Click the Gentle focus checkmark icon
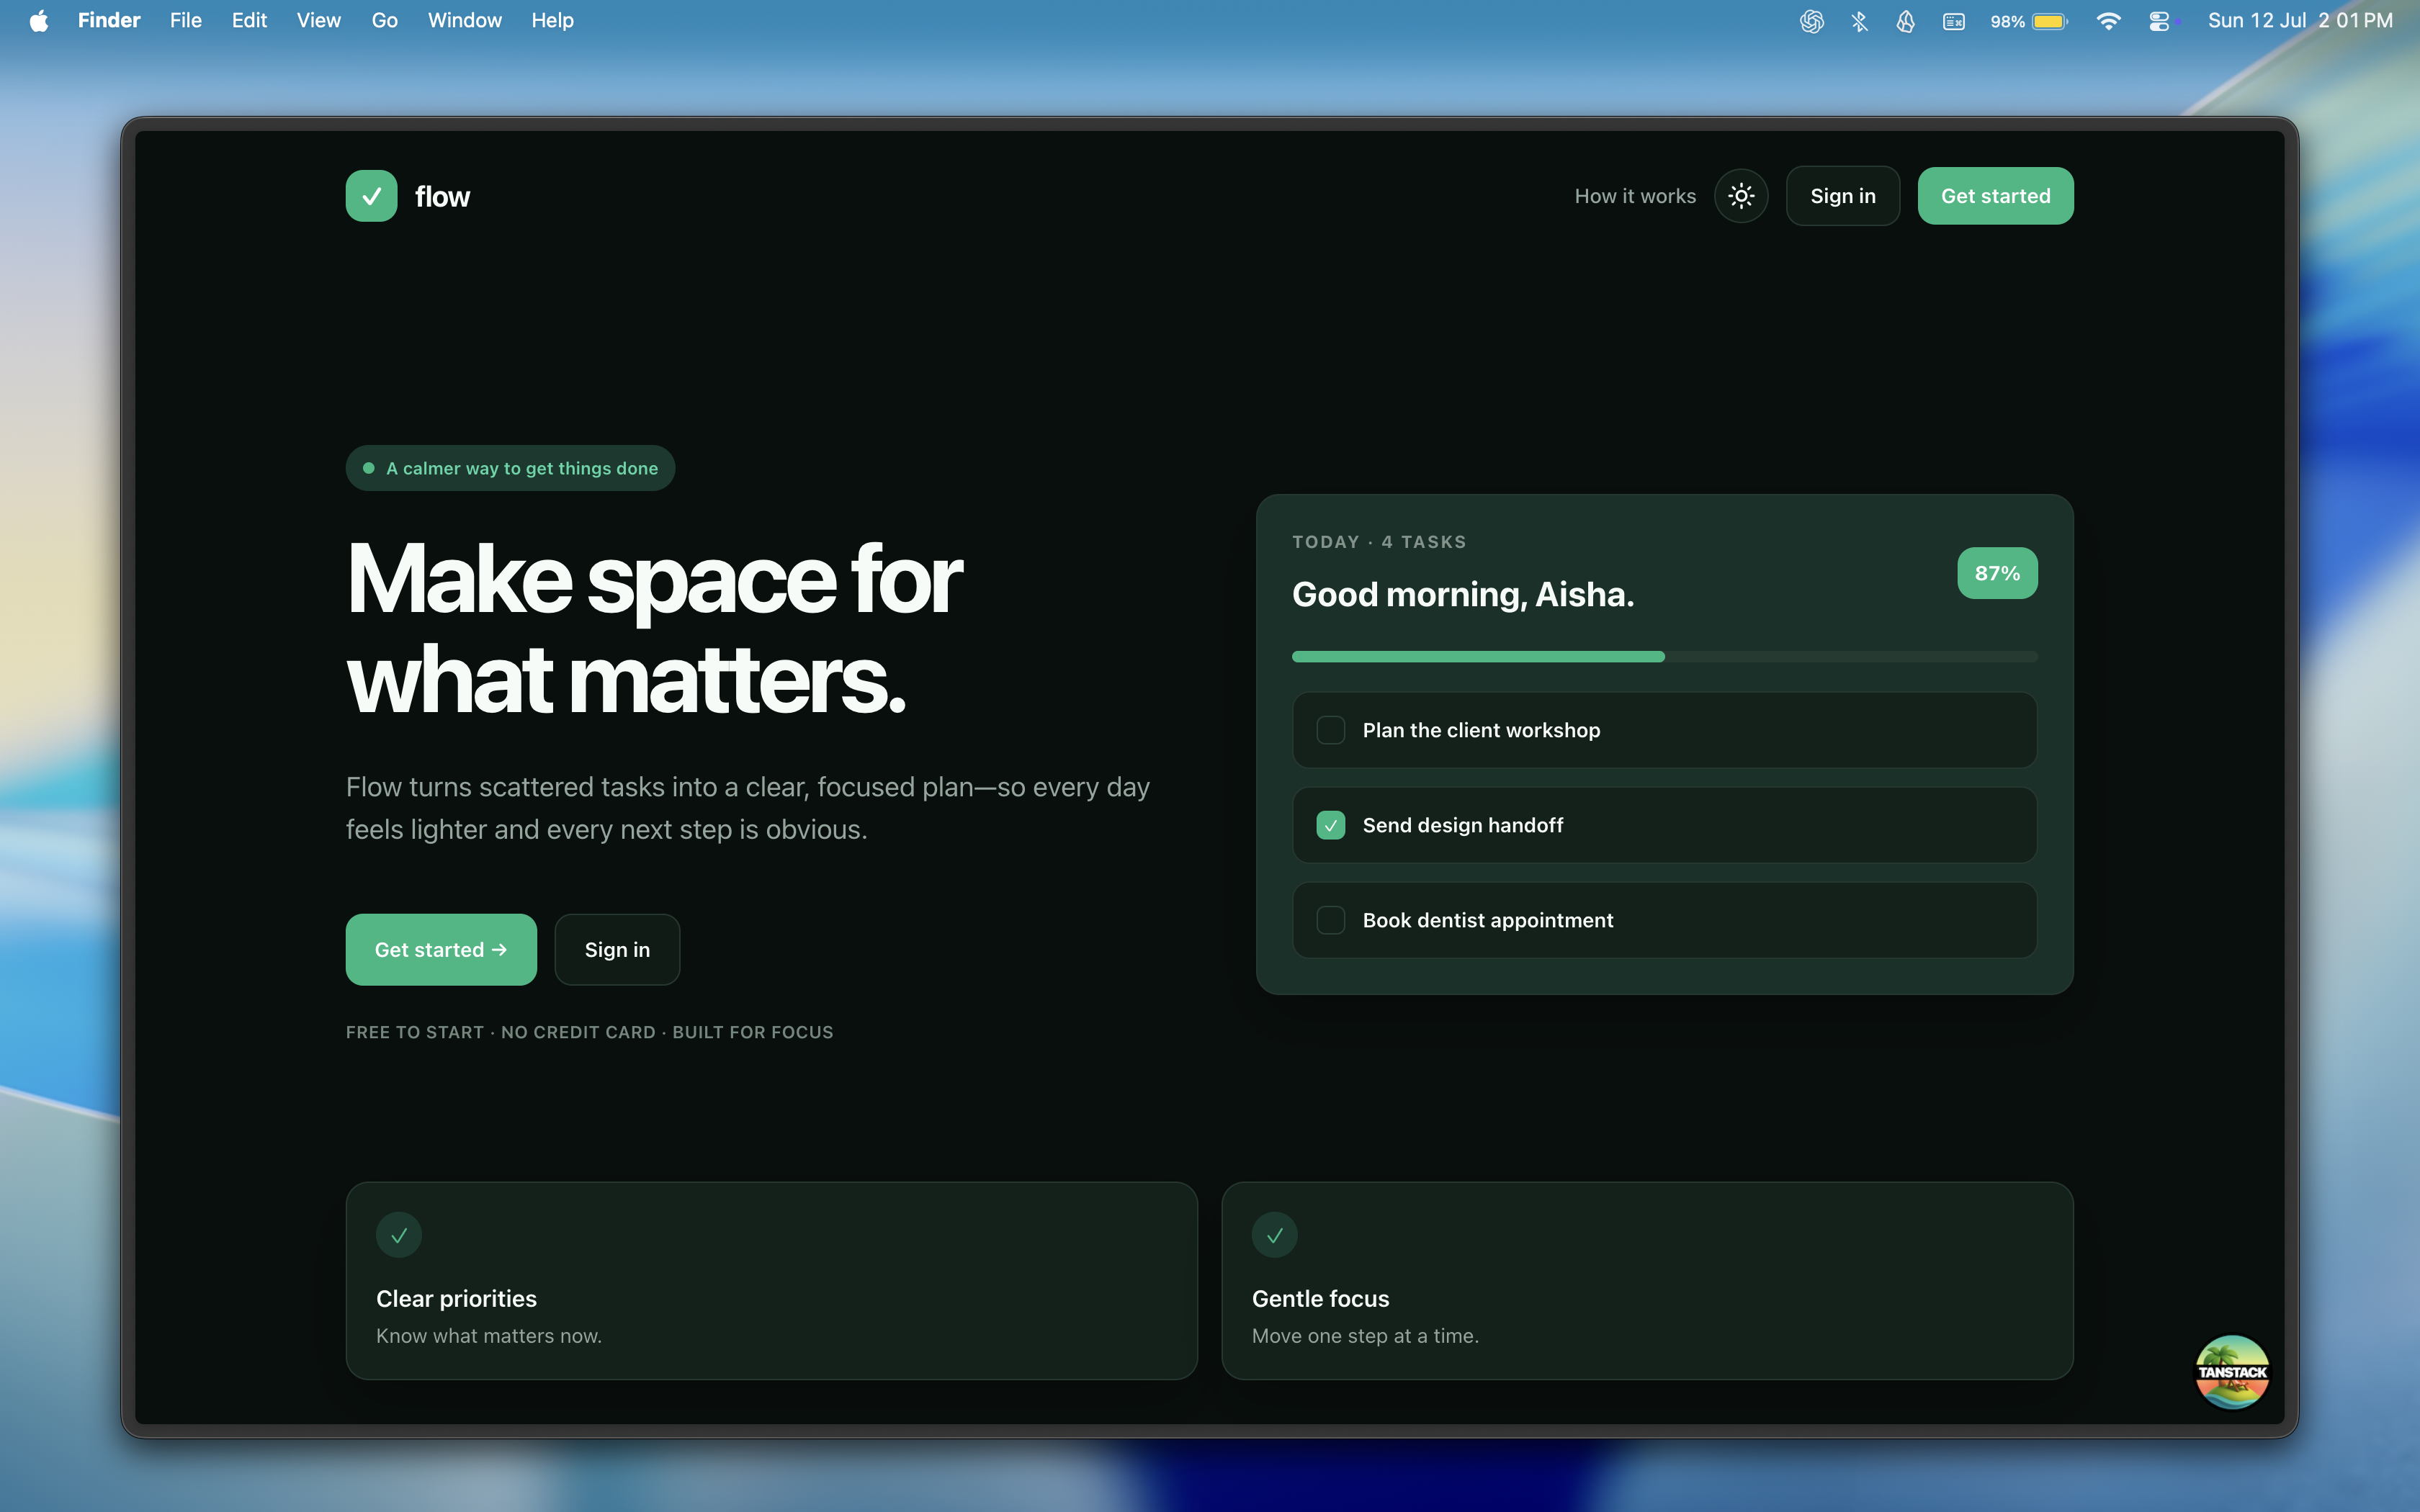The width and height of the screenshot is (2420, 1512). pos(1275,1235)
